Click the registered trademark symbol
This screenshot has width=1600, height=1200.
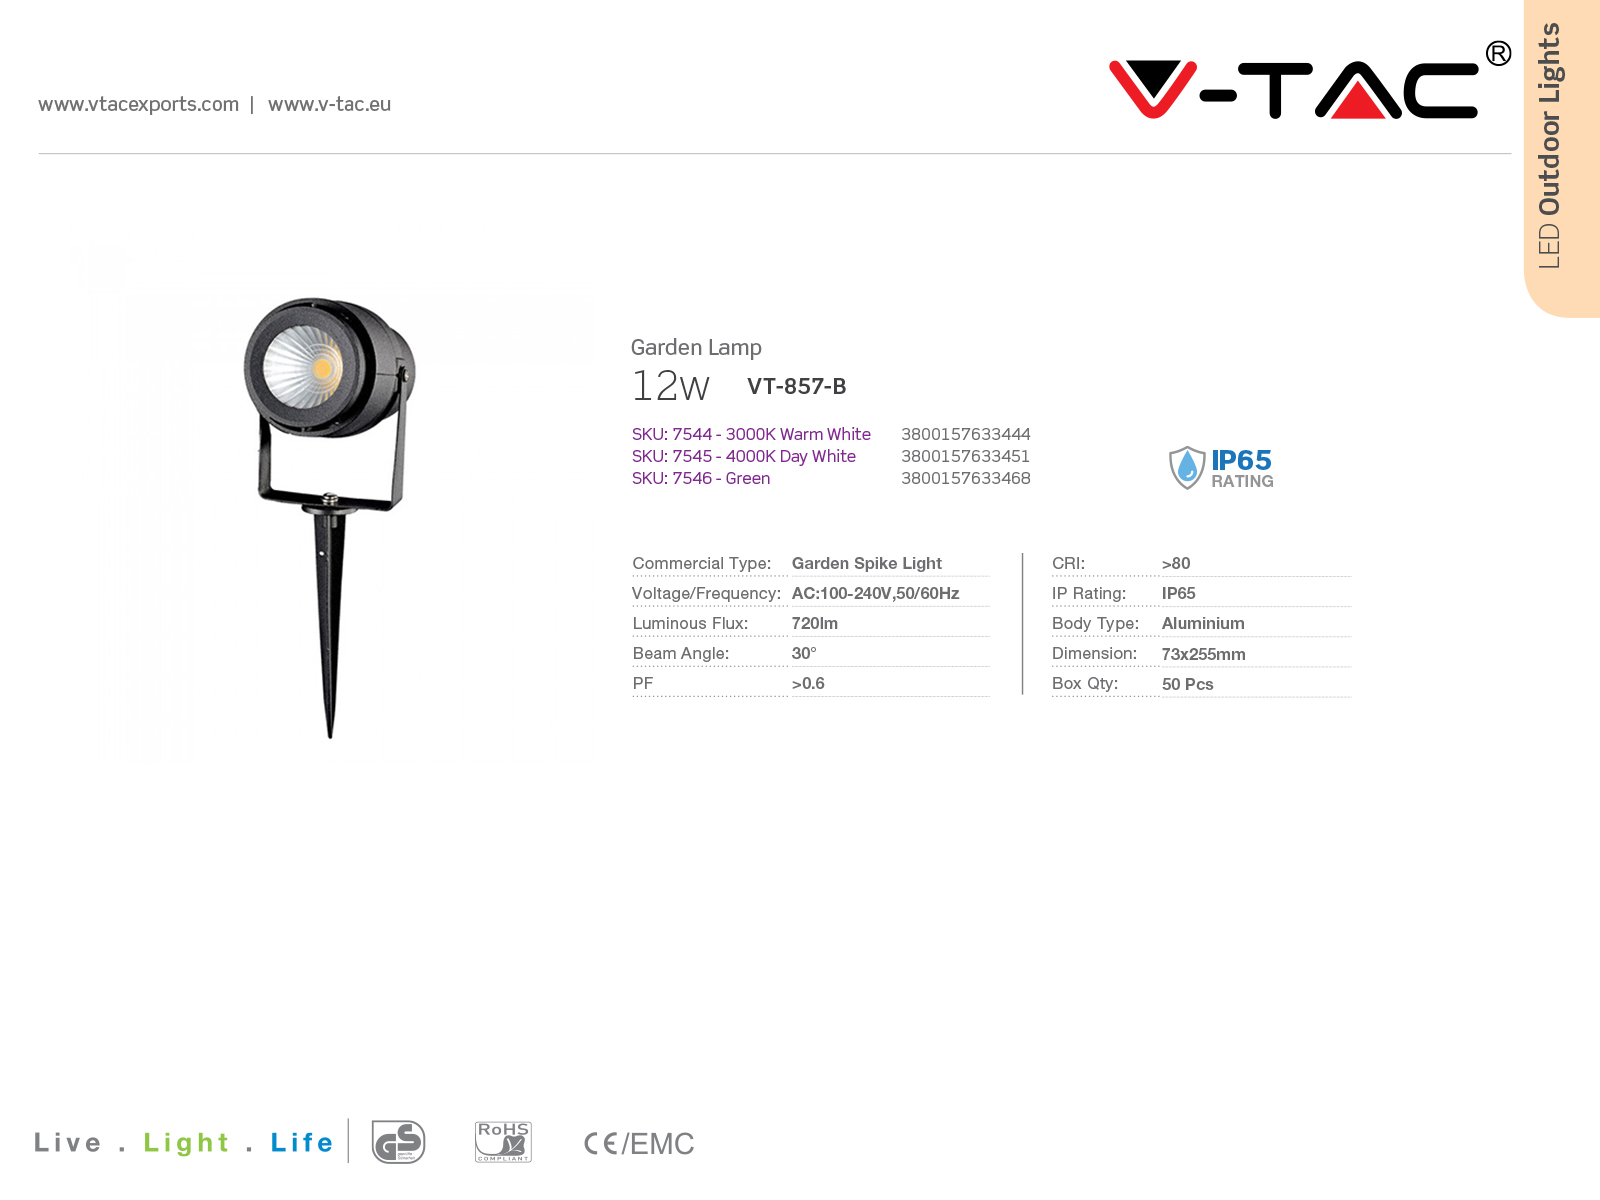(x=1498, y=53)
